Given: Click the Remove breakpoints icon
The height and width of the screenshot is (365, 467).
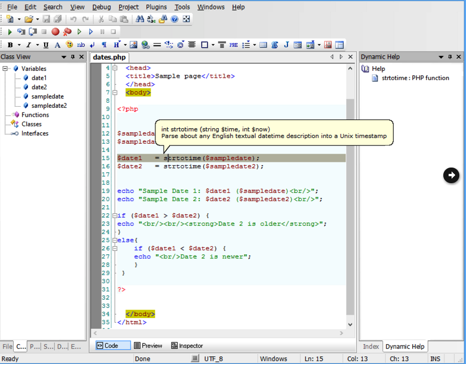Looking at the screenshot, I should coord(67,32).
